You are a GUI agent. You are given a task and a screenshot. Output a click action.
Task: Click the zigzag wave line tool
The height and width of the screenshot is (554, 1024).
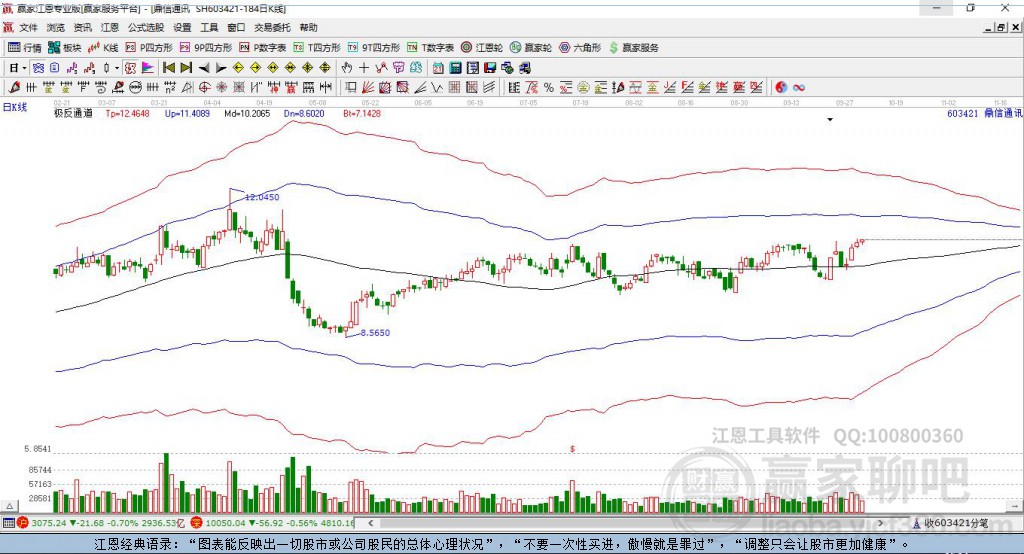[437, 88]
